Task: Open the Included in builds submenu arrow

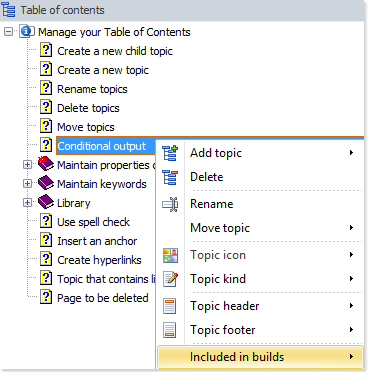Action: tap(351, 357)
